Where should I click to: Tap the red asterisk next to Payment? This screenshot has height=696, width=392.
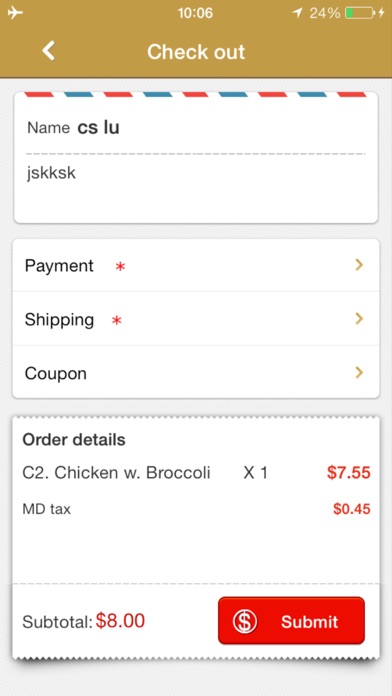(x=120, y=267)
